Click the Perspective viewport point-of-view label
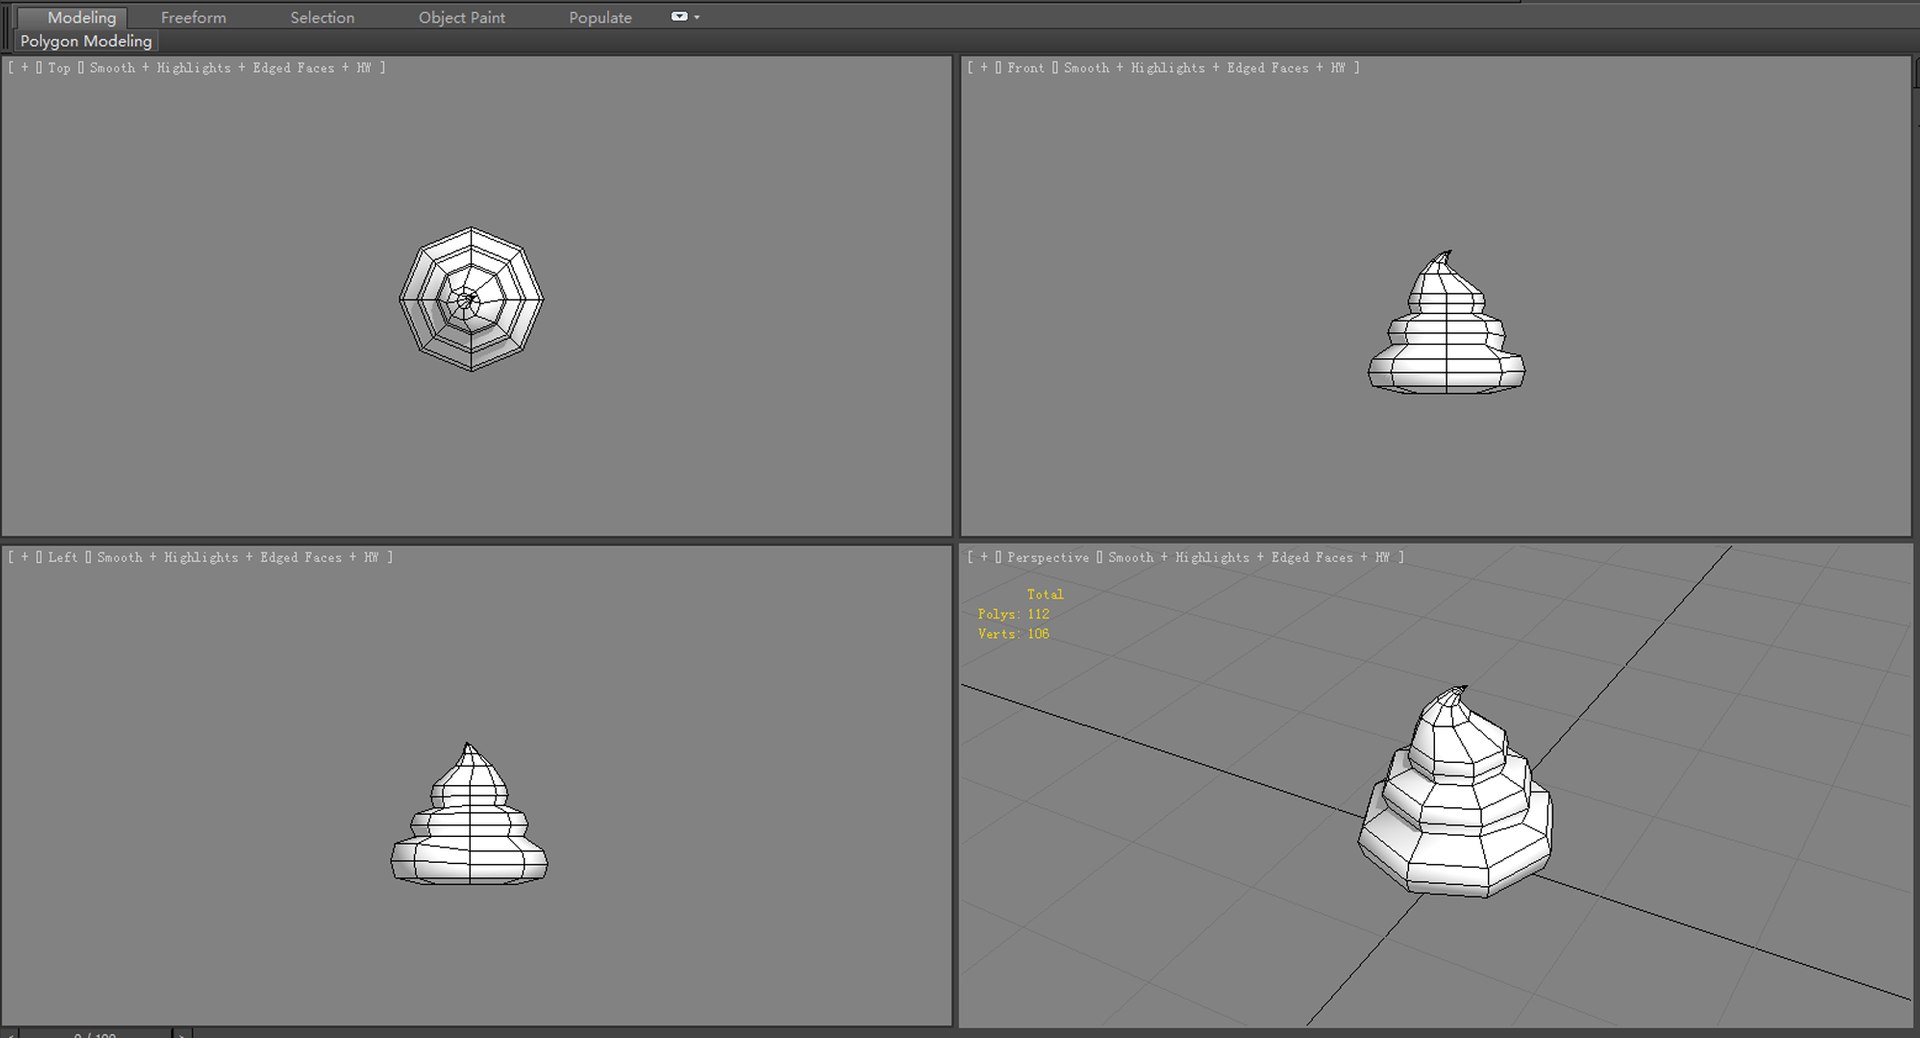This screenshot has height=1038, width=1920. [1048, 558]
